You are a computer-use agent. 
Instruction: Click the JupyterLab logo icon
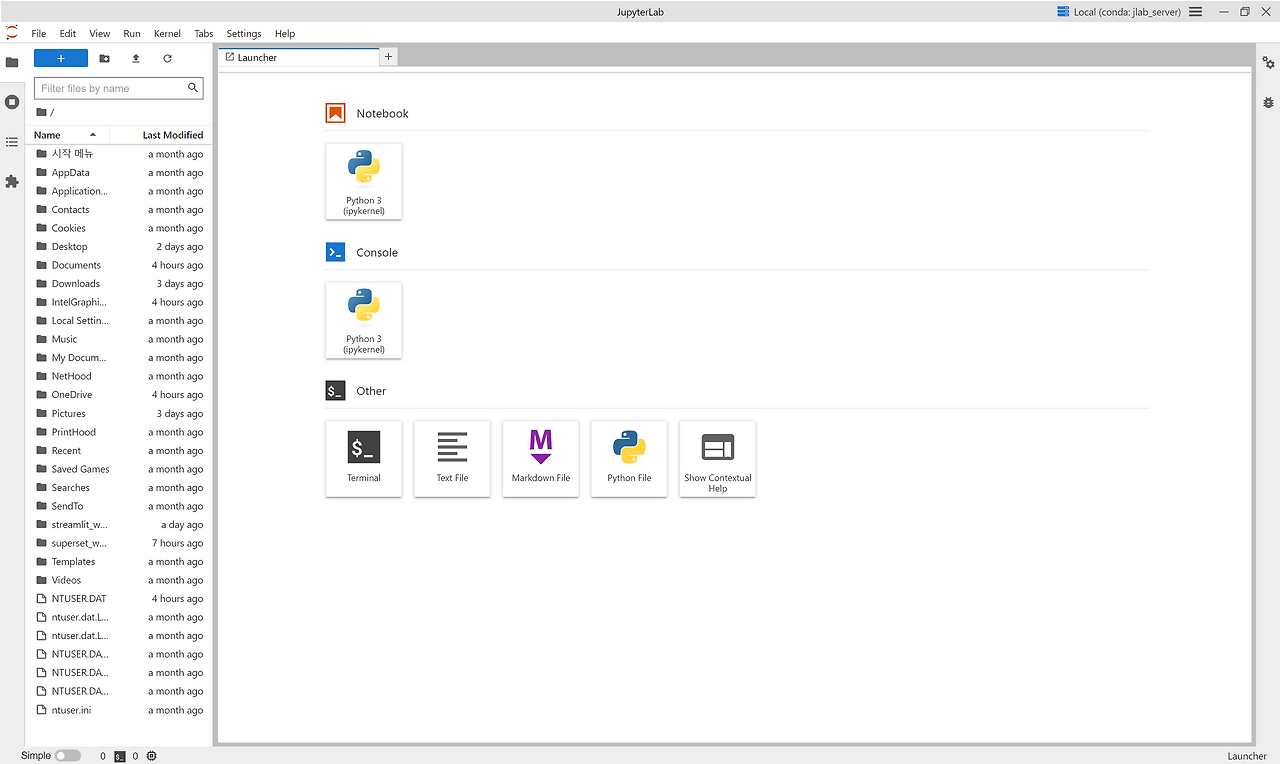12,33
